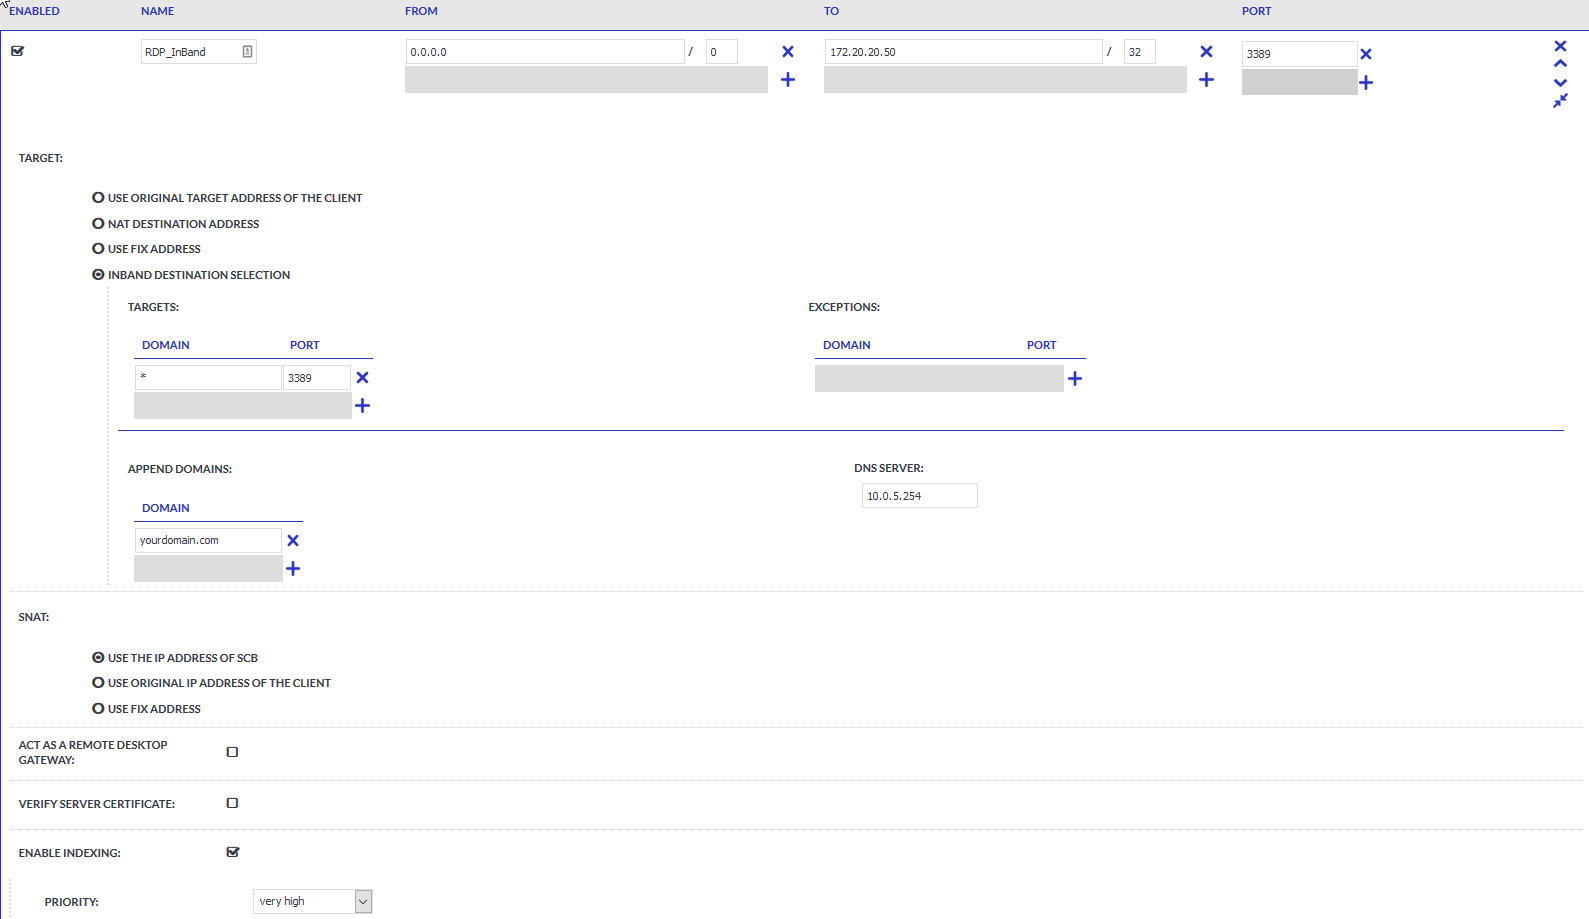
Task: Add a new TO address row
Action: click(x=1206, y=80)
